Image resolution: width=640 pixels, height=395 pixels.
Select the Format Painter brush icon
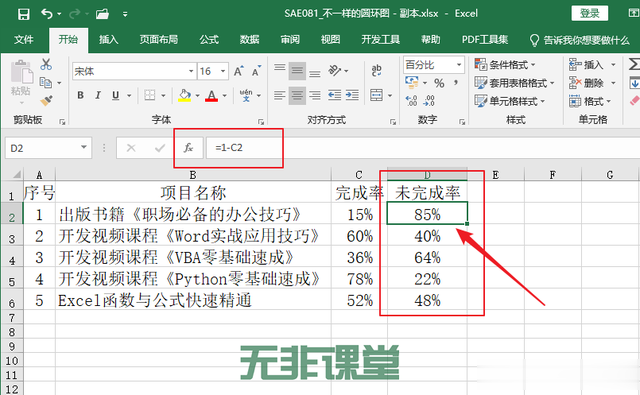click(x=46, y=100)
